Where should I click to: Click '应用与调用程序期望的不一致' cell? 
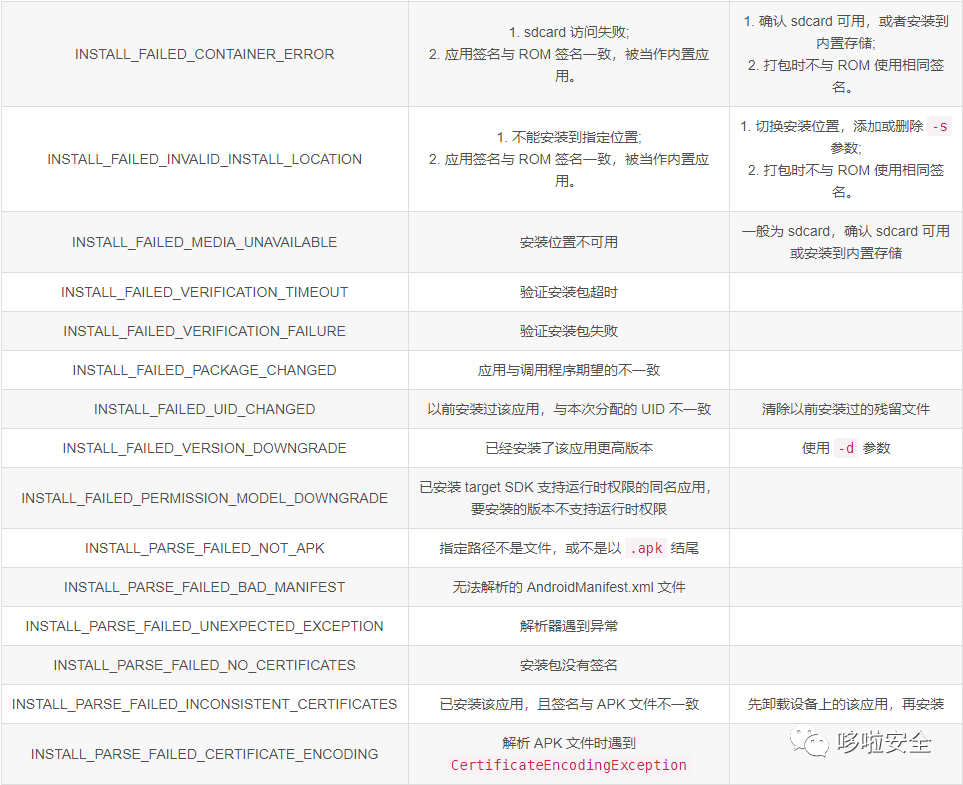click(569, 370)
